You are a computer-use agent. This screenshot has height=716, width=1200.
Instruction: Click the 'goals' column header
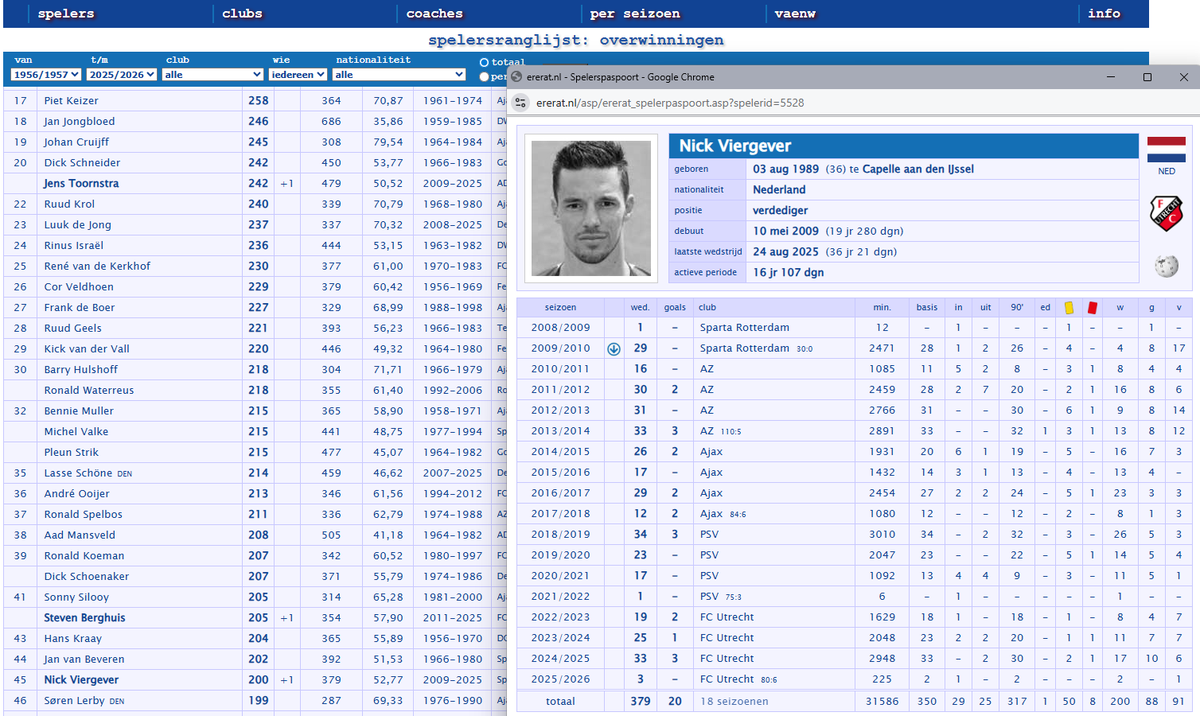[x=675, y=307]
